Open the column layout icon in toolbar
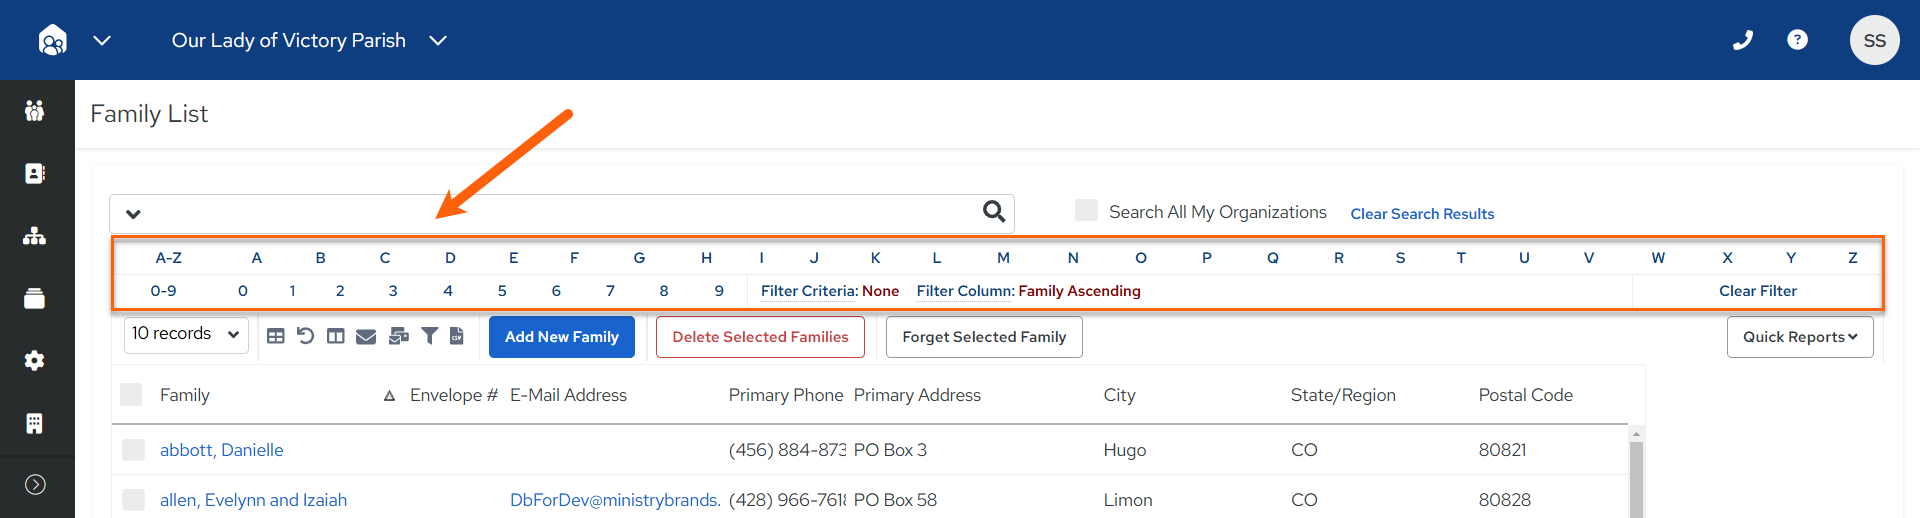 336,336
